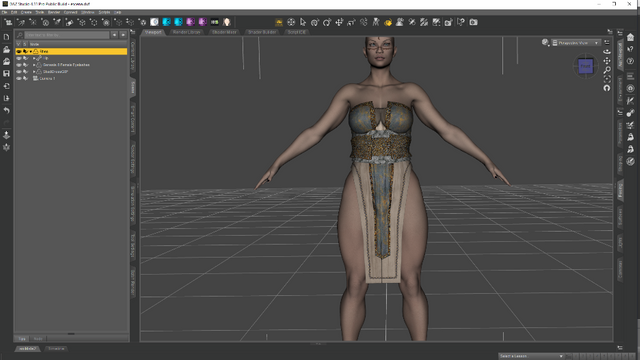Viewport: 640px width, 360px height.
Task: Open the Perspective View camera dropdown
Action: click(576, 43)
